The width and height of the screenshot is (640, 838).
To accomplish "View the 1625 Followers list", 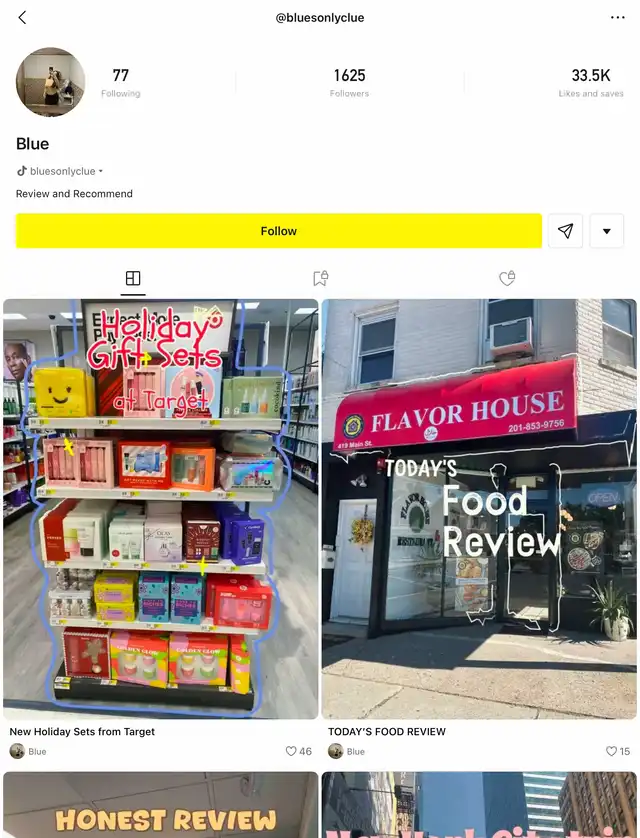I will [x=349, y=82].
